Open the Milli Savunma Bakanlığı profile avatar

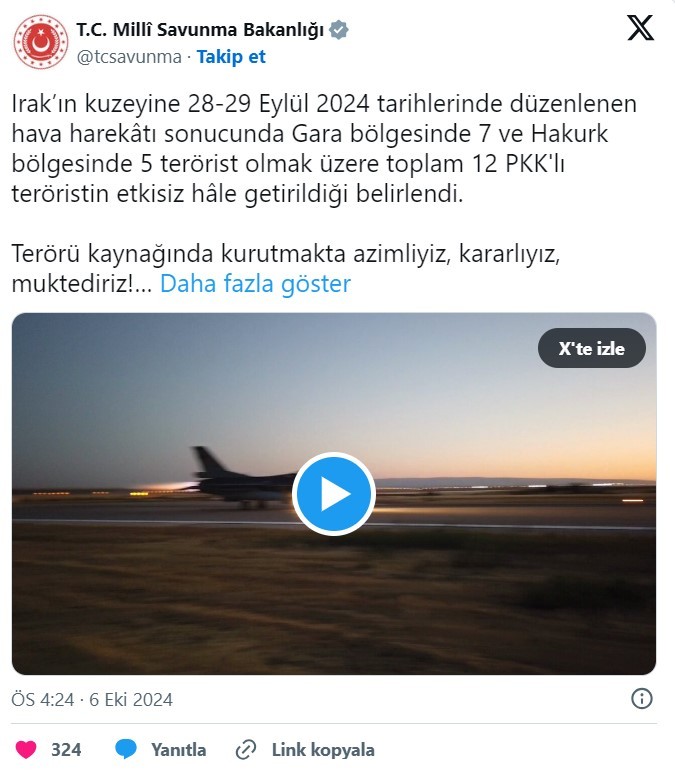[x=40, y=42]
